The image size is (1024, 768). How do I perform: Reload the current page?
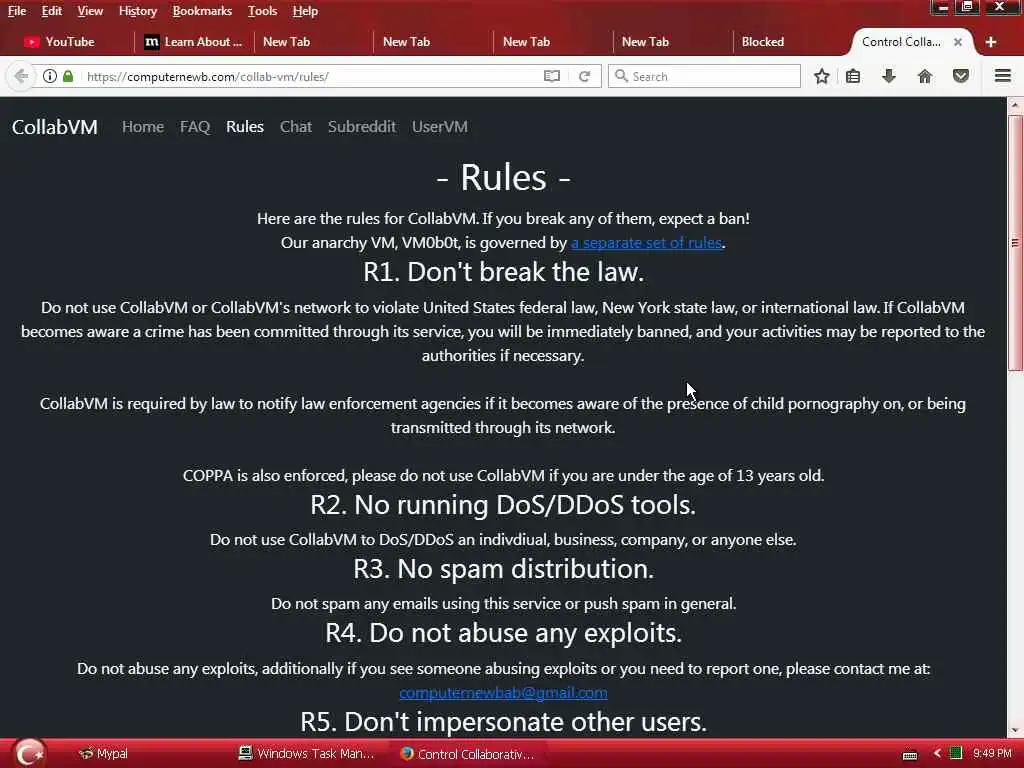tap(584, 76)
